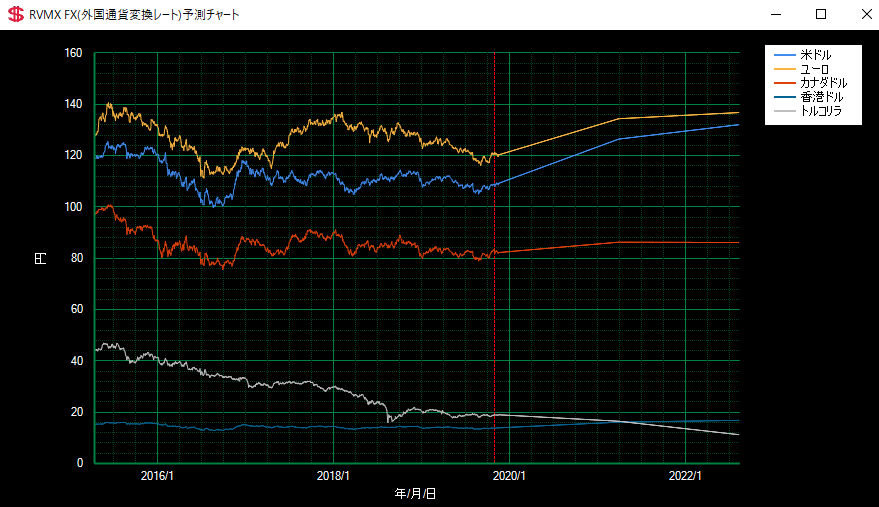Click the 0 value on the y-axis
This screenshot has width=879, height=507.
point(79,463)
